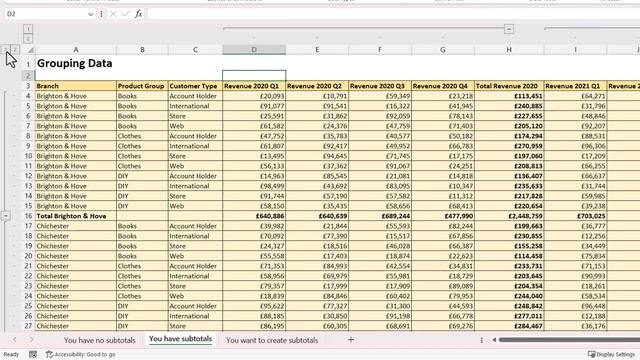Click the Name Box showing D2

46,14
